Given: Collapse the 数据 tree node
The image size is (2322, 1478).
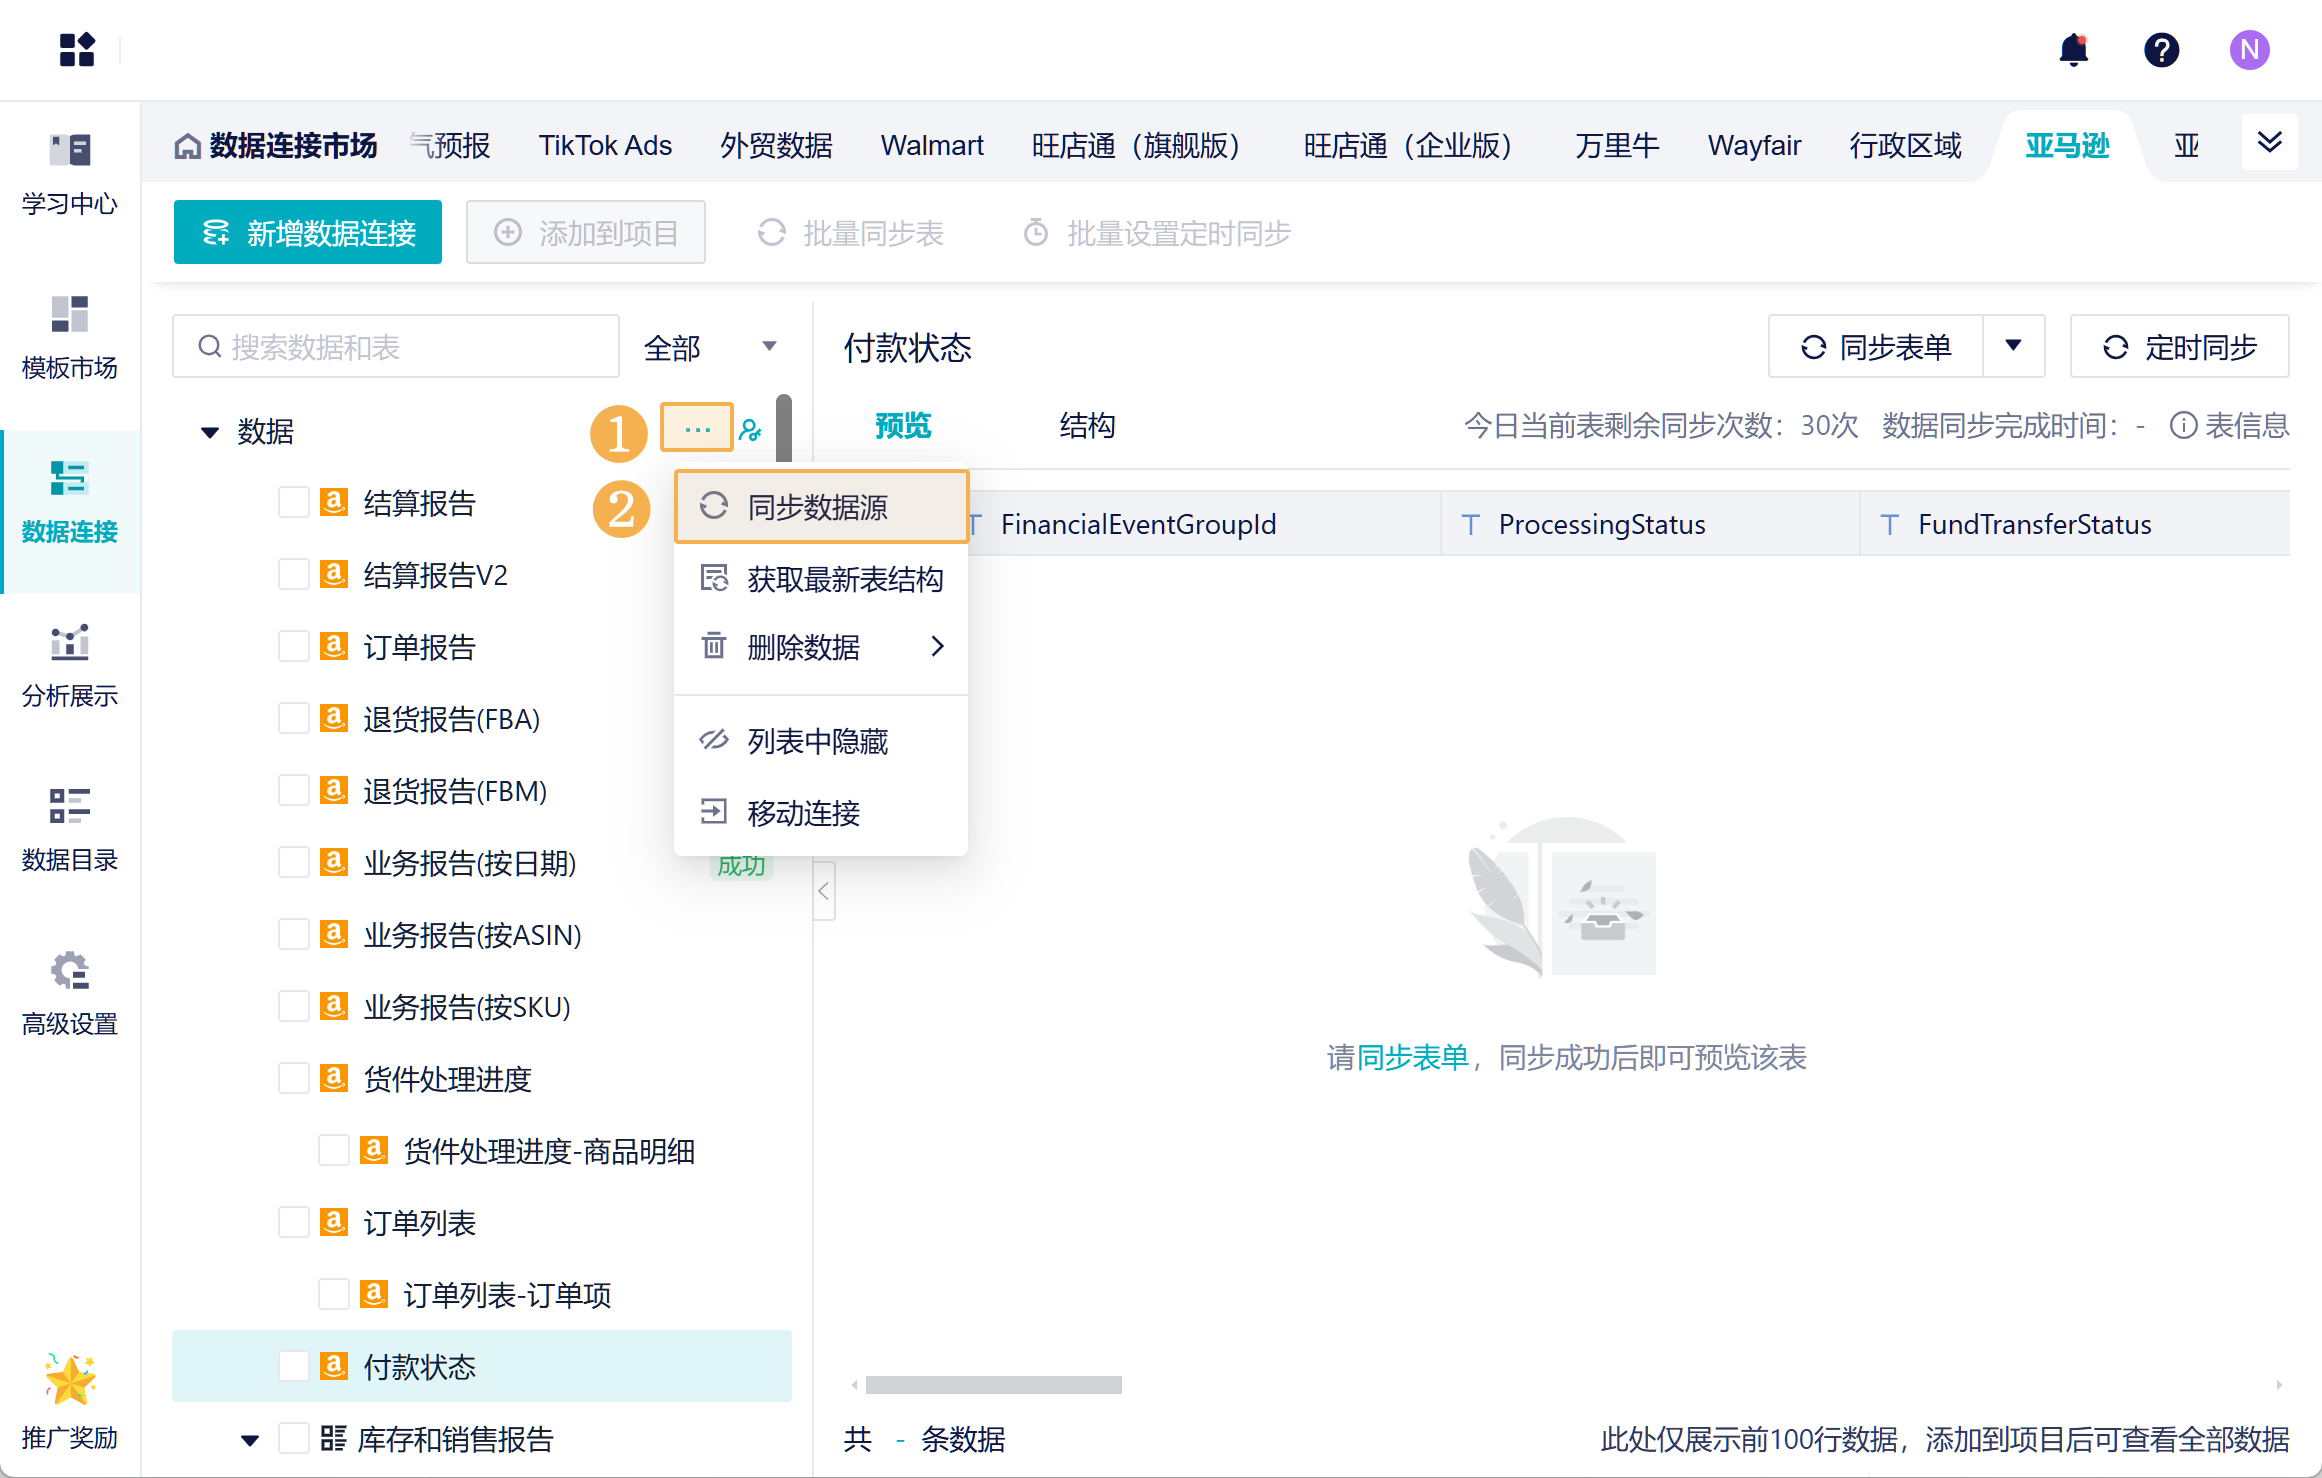Looking at the screenshot, I should click(x=210, y=432).
